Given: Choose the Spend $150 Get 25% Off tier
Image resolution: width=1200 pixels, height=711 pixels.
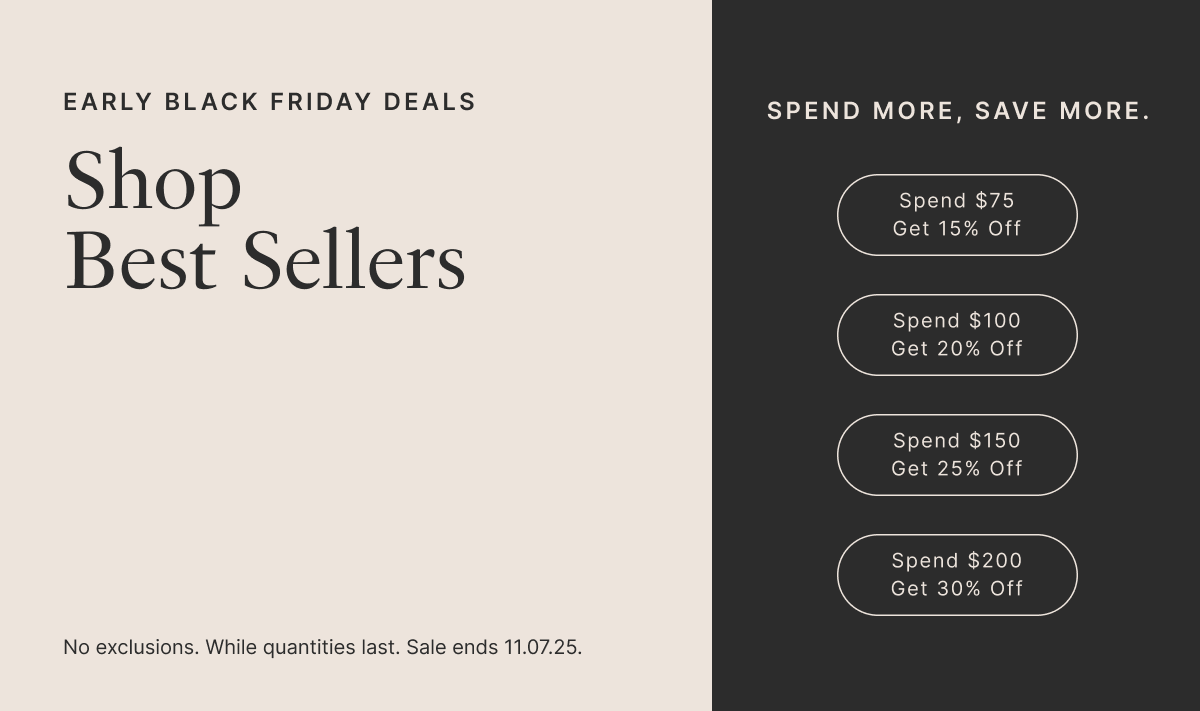Looking at the screenshot, I should [x=957, y=455].
